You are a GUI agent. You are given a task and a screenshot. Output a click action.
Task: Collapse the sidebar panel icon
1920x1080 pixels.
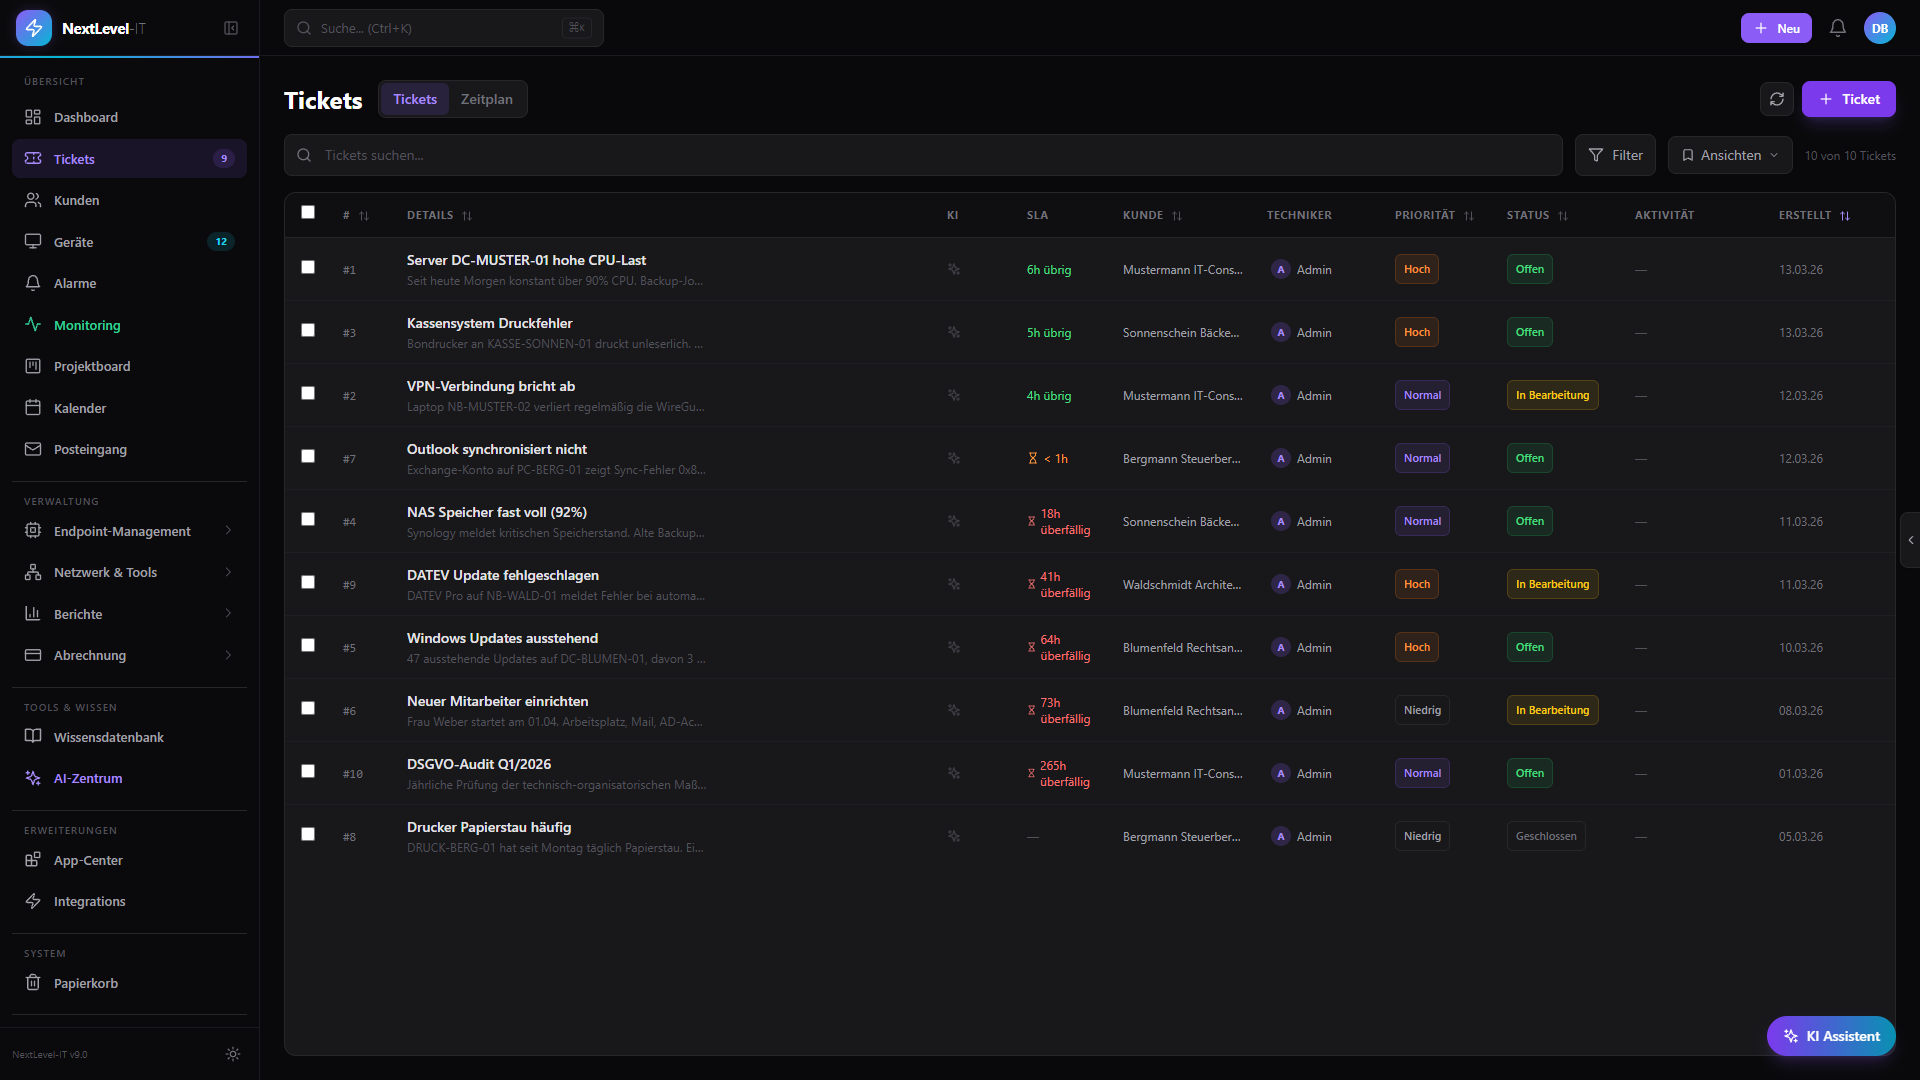click(231, 28)
